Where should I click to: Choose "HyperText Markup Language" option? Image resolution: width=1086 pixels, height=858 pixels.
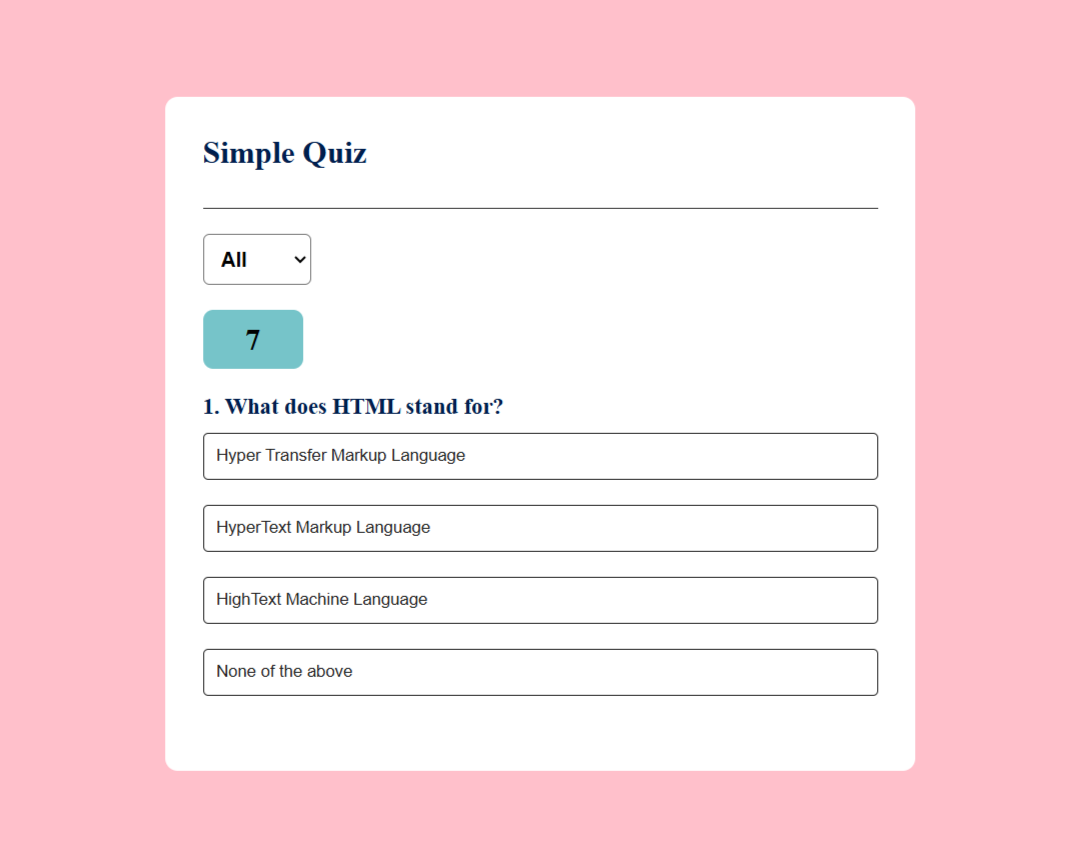[540, 528]
